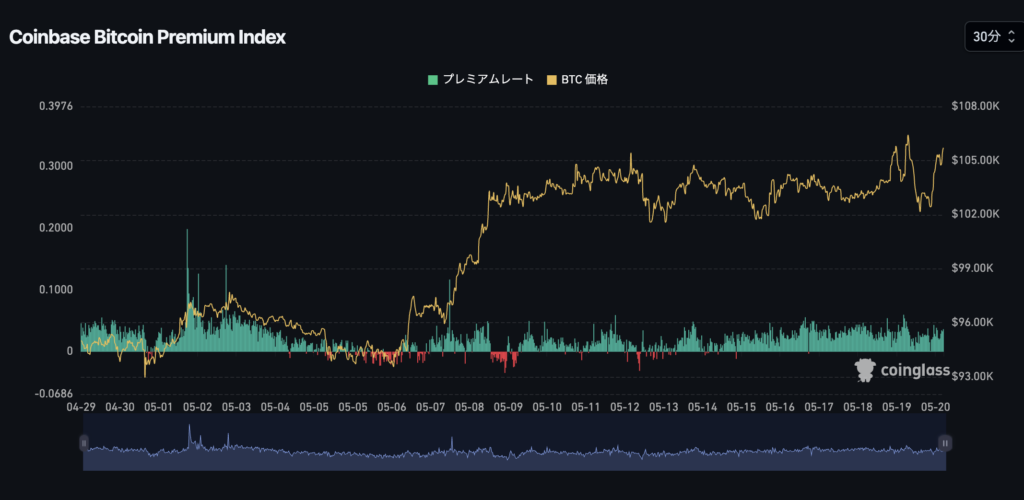Click the 0.3000 left axis label
The width and height of the screenshot is (1024, 500).
(x=55, y=166)
